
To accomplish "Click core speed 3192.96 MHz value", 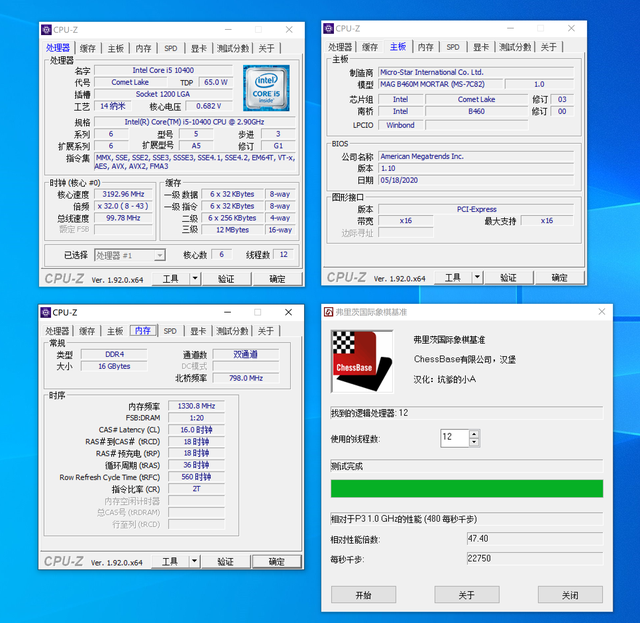I will click(123, 194).
